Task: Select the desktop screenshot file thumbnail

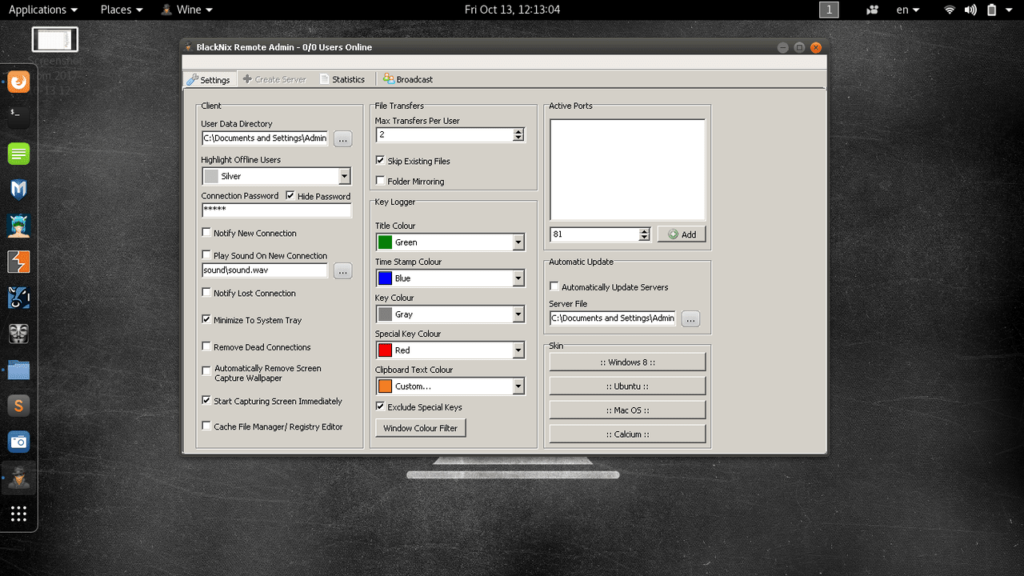Action: click(55, 39)
